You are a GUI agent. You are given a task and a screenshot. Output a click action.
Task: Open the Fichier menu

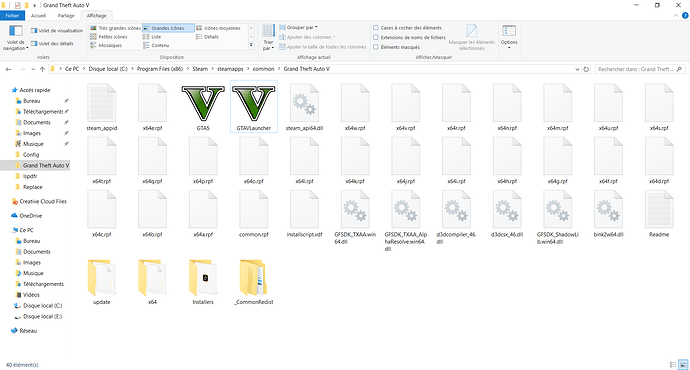tap(12, 15)
